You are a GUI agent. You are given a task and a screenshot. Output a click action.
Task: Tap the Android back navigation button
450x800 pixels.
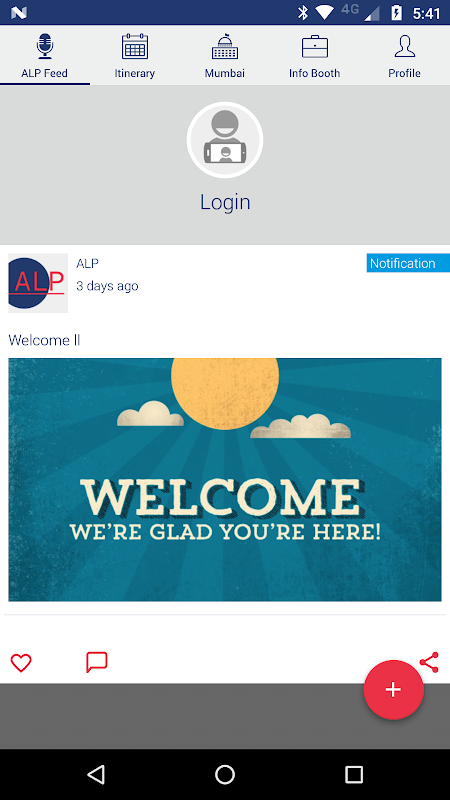click(x=96, y=774)
